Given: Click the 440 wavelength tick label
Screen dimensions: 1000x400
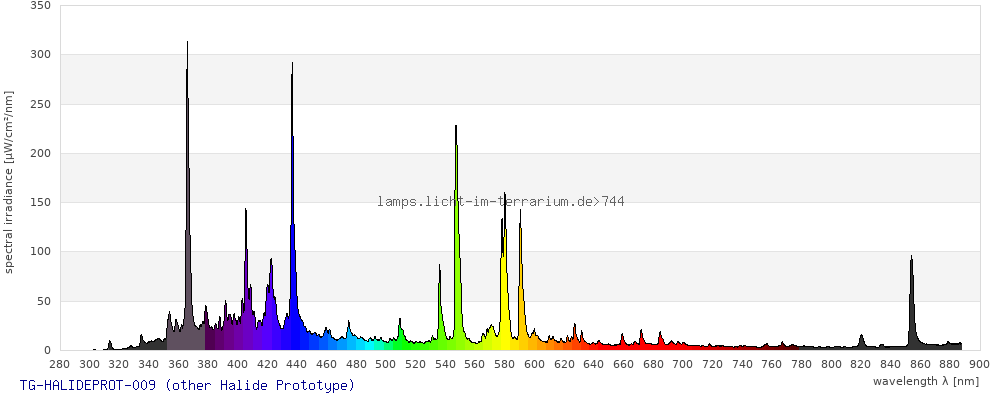Looking at the screenshot, I should coord(297,364).
